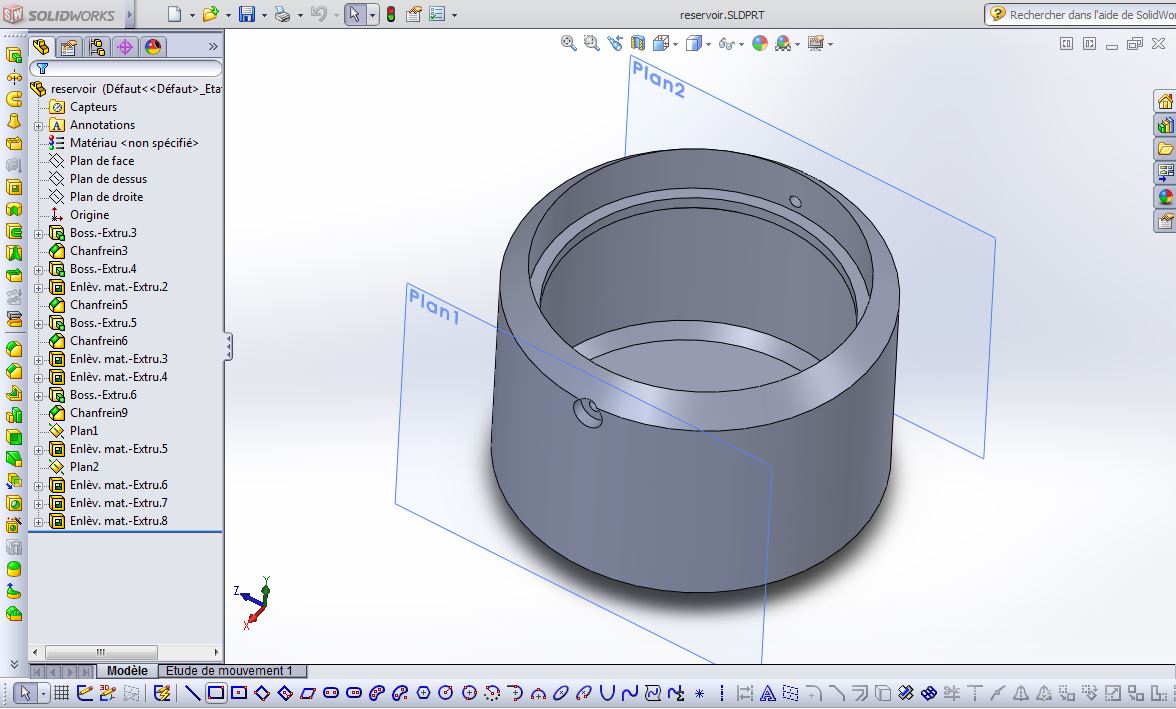Screen dimensions: 1176x709
Task: Open the Display Style dropdown arrow
Action: [x=709, y=44]
